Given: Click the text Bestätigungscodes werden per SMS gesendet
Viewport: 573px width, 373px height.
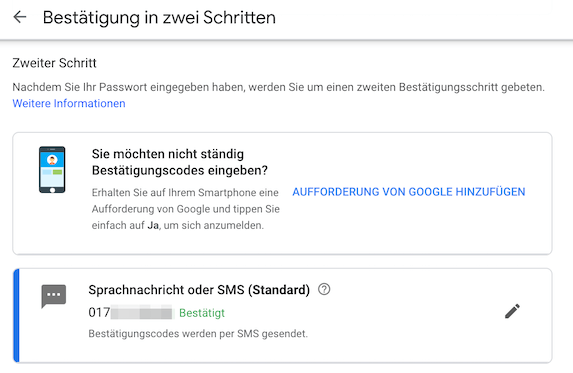Looking at the screenshot, I should [x=198, y=334].
